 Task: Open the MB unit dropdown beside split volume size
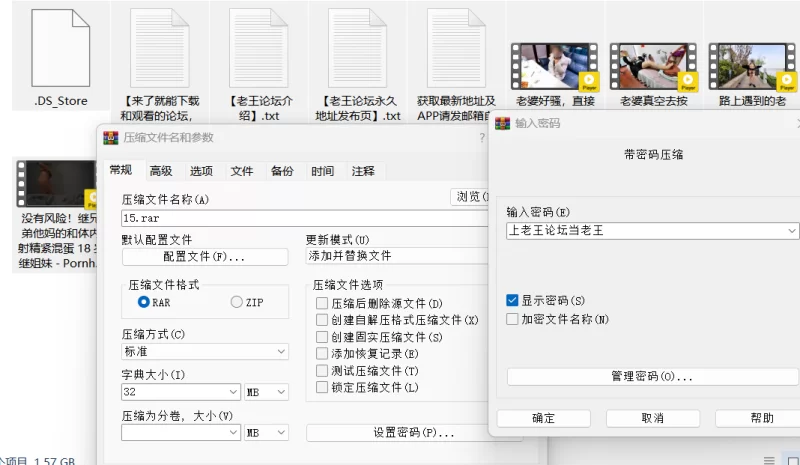[x=266, y=432]
